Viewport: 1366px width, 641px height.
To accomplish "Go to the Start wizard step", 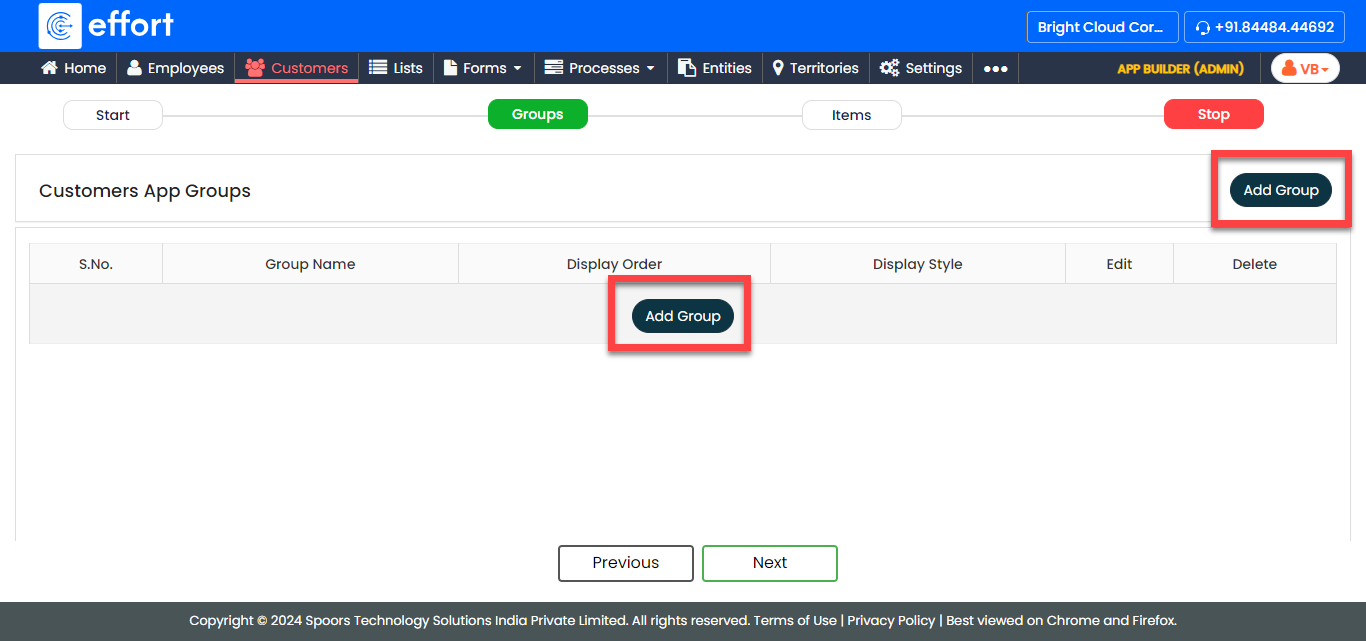I will coord(112,115).
